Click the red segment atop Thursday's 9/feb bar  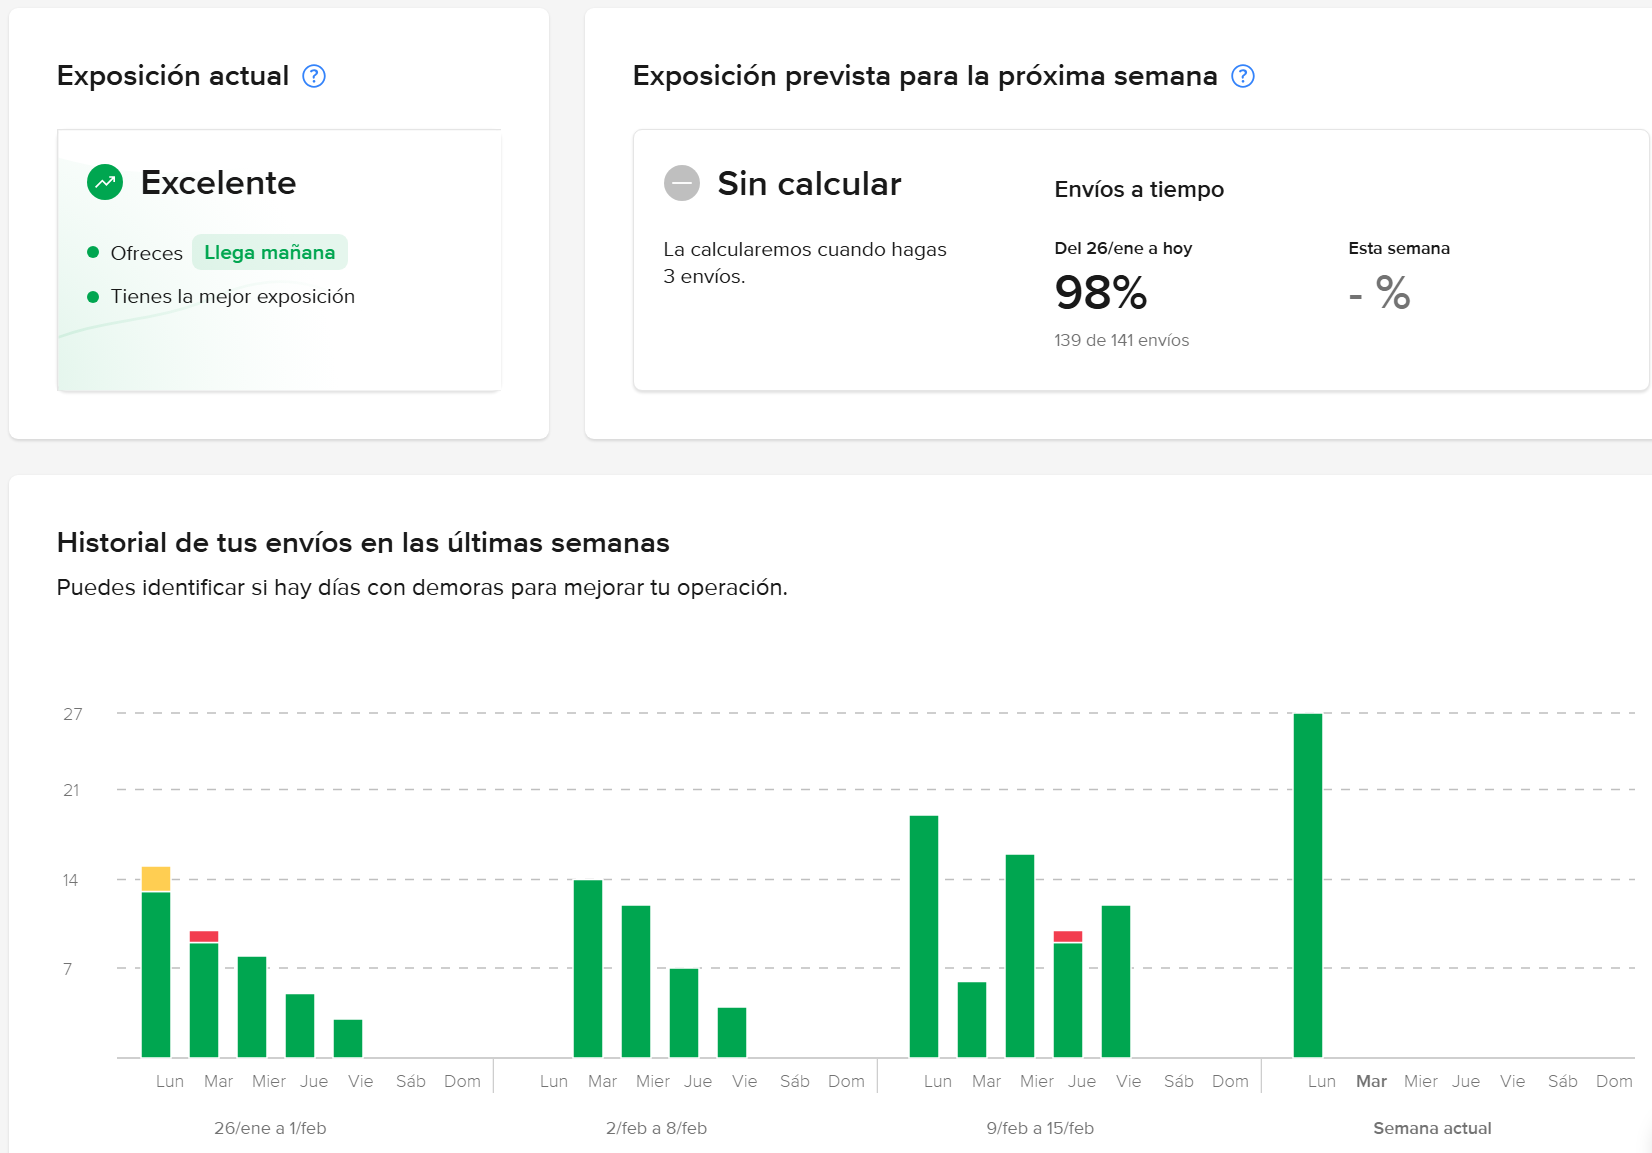1067,935
